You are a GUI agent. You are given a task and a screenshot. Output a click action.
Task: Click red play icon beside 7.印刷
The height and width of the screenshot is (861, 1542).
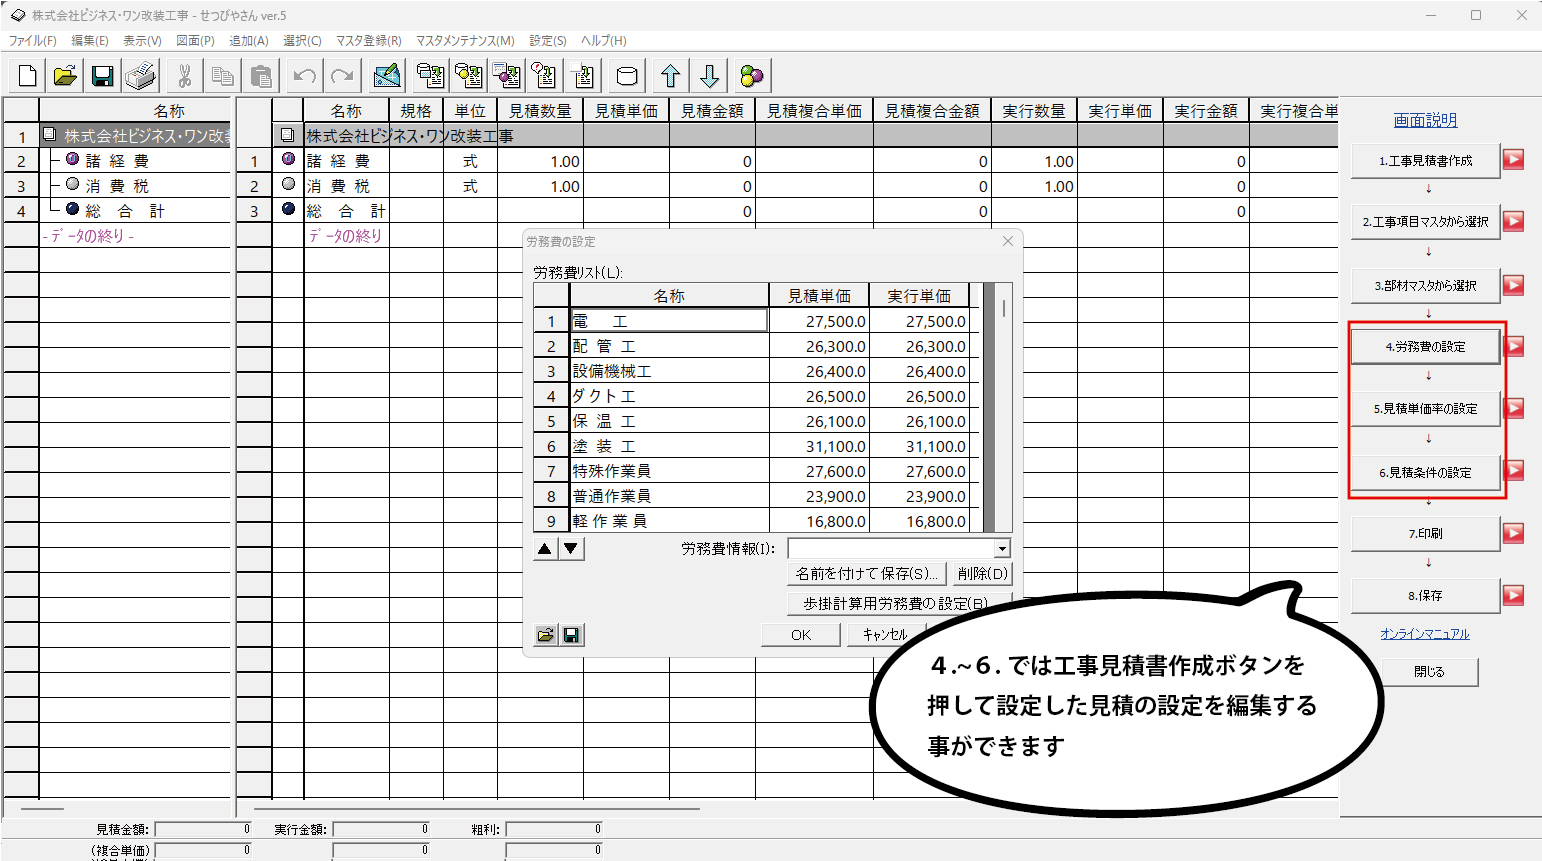pyautogui.click(x=1514, y=533)
